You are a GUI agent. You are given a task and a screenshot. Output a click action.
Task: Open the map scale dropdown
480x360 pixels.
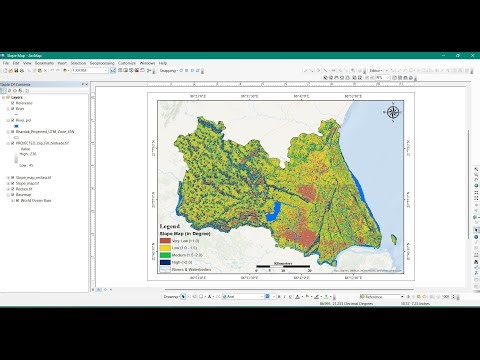(x=106, y=71)
